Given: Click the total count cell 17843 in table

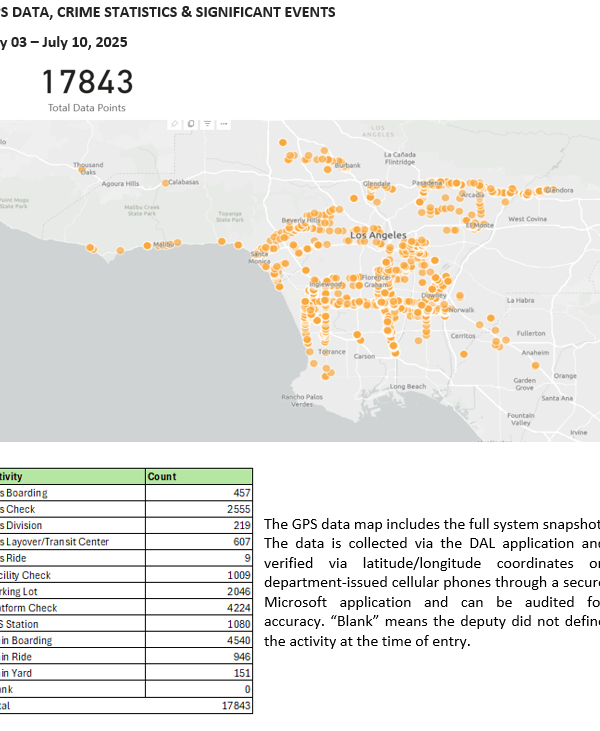Looking at the screenshot, I should point(234,705).
